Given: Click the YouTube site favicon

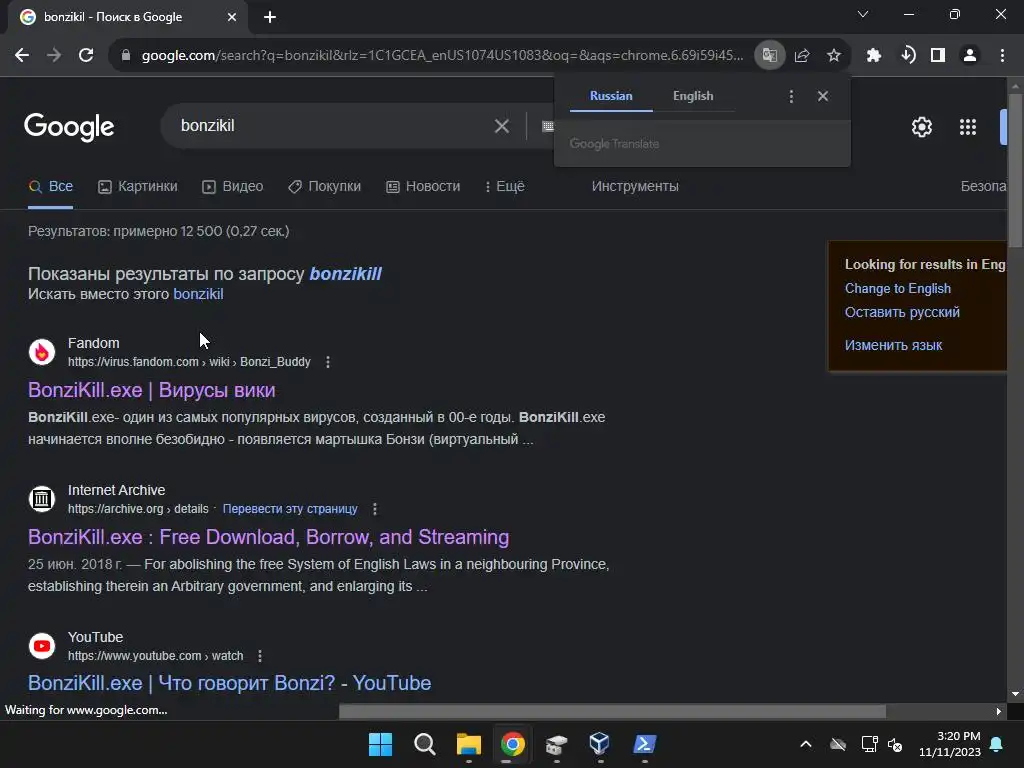Looking at the screenshot, I should tap(42, 646).
